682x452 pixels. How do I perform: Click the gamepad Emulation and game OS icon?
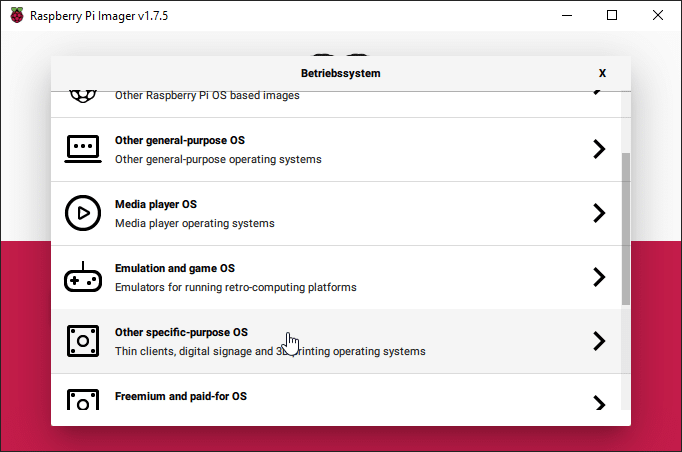(x=82, y=277)
